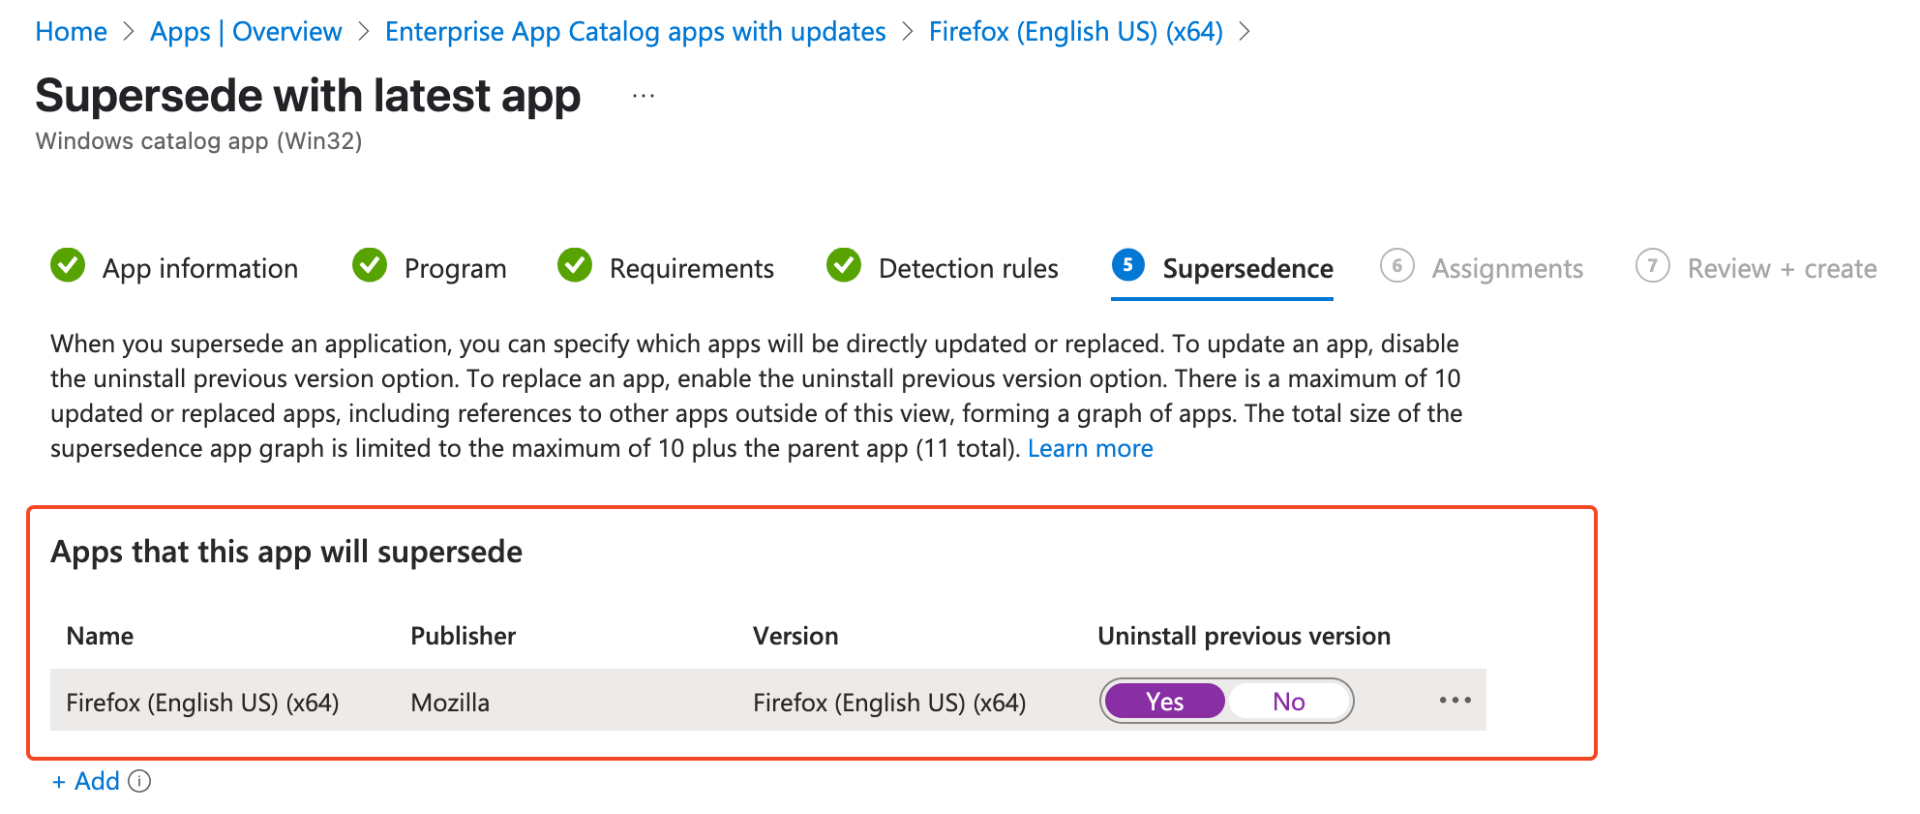Image resolution: width=1920 pixels, height=814 pixels.
Task: Click the Assignments step 6 circle icon
Action: tap(1397, 266)
